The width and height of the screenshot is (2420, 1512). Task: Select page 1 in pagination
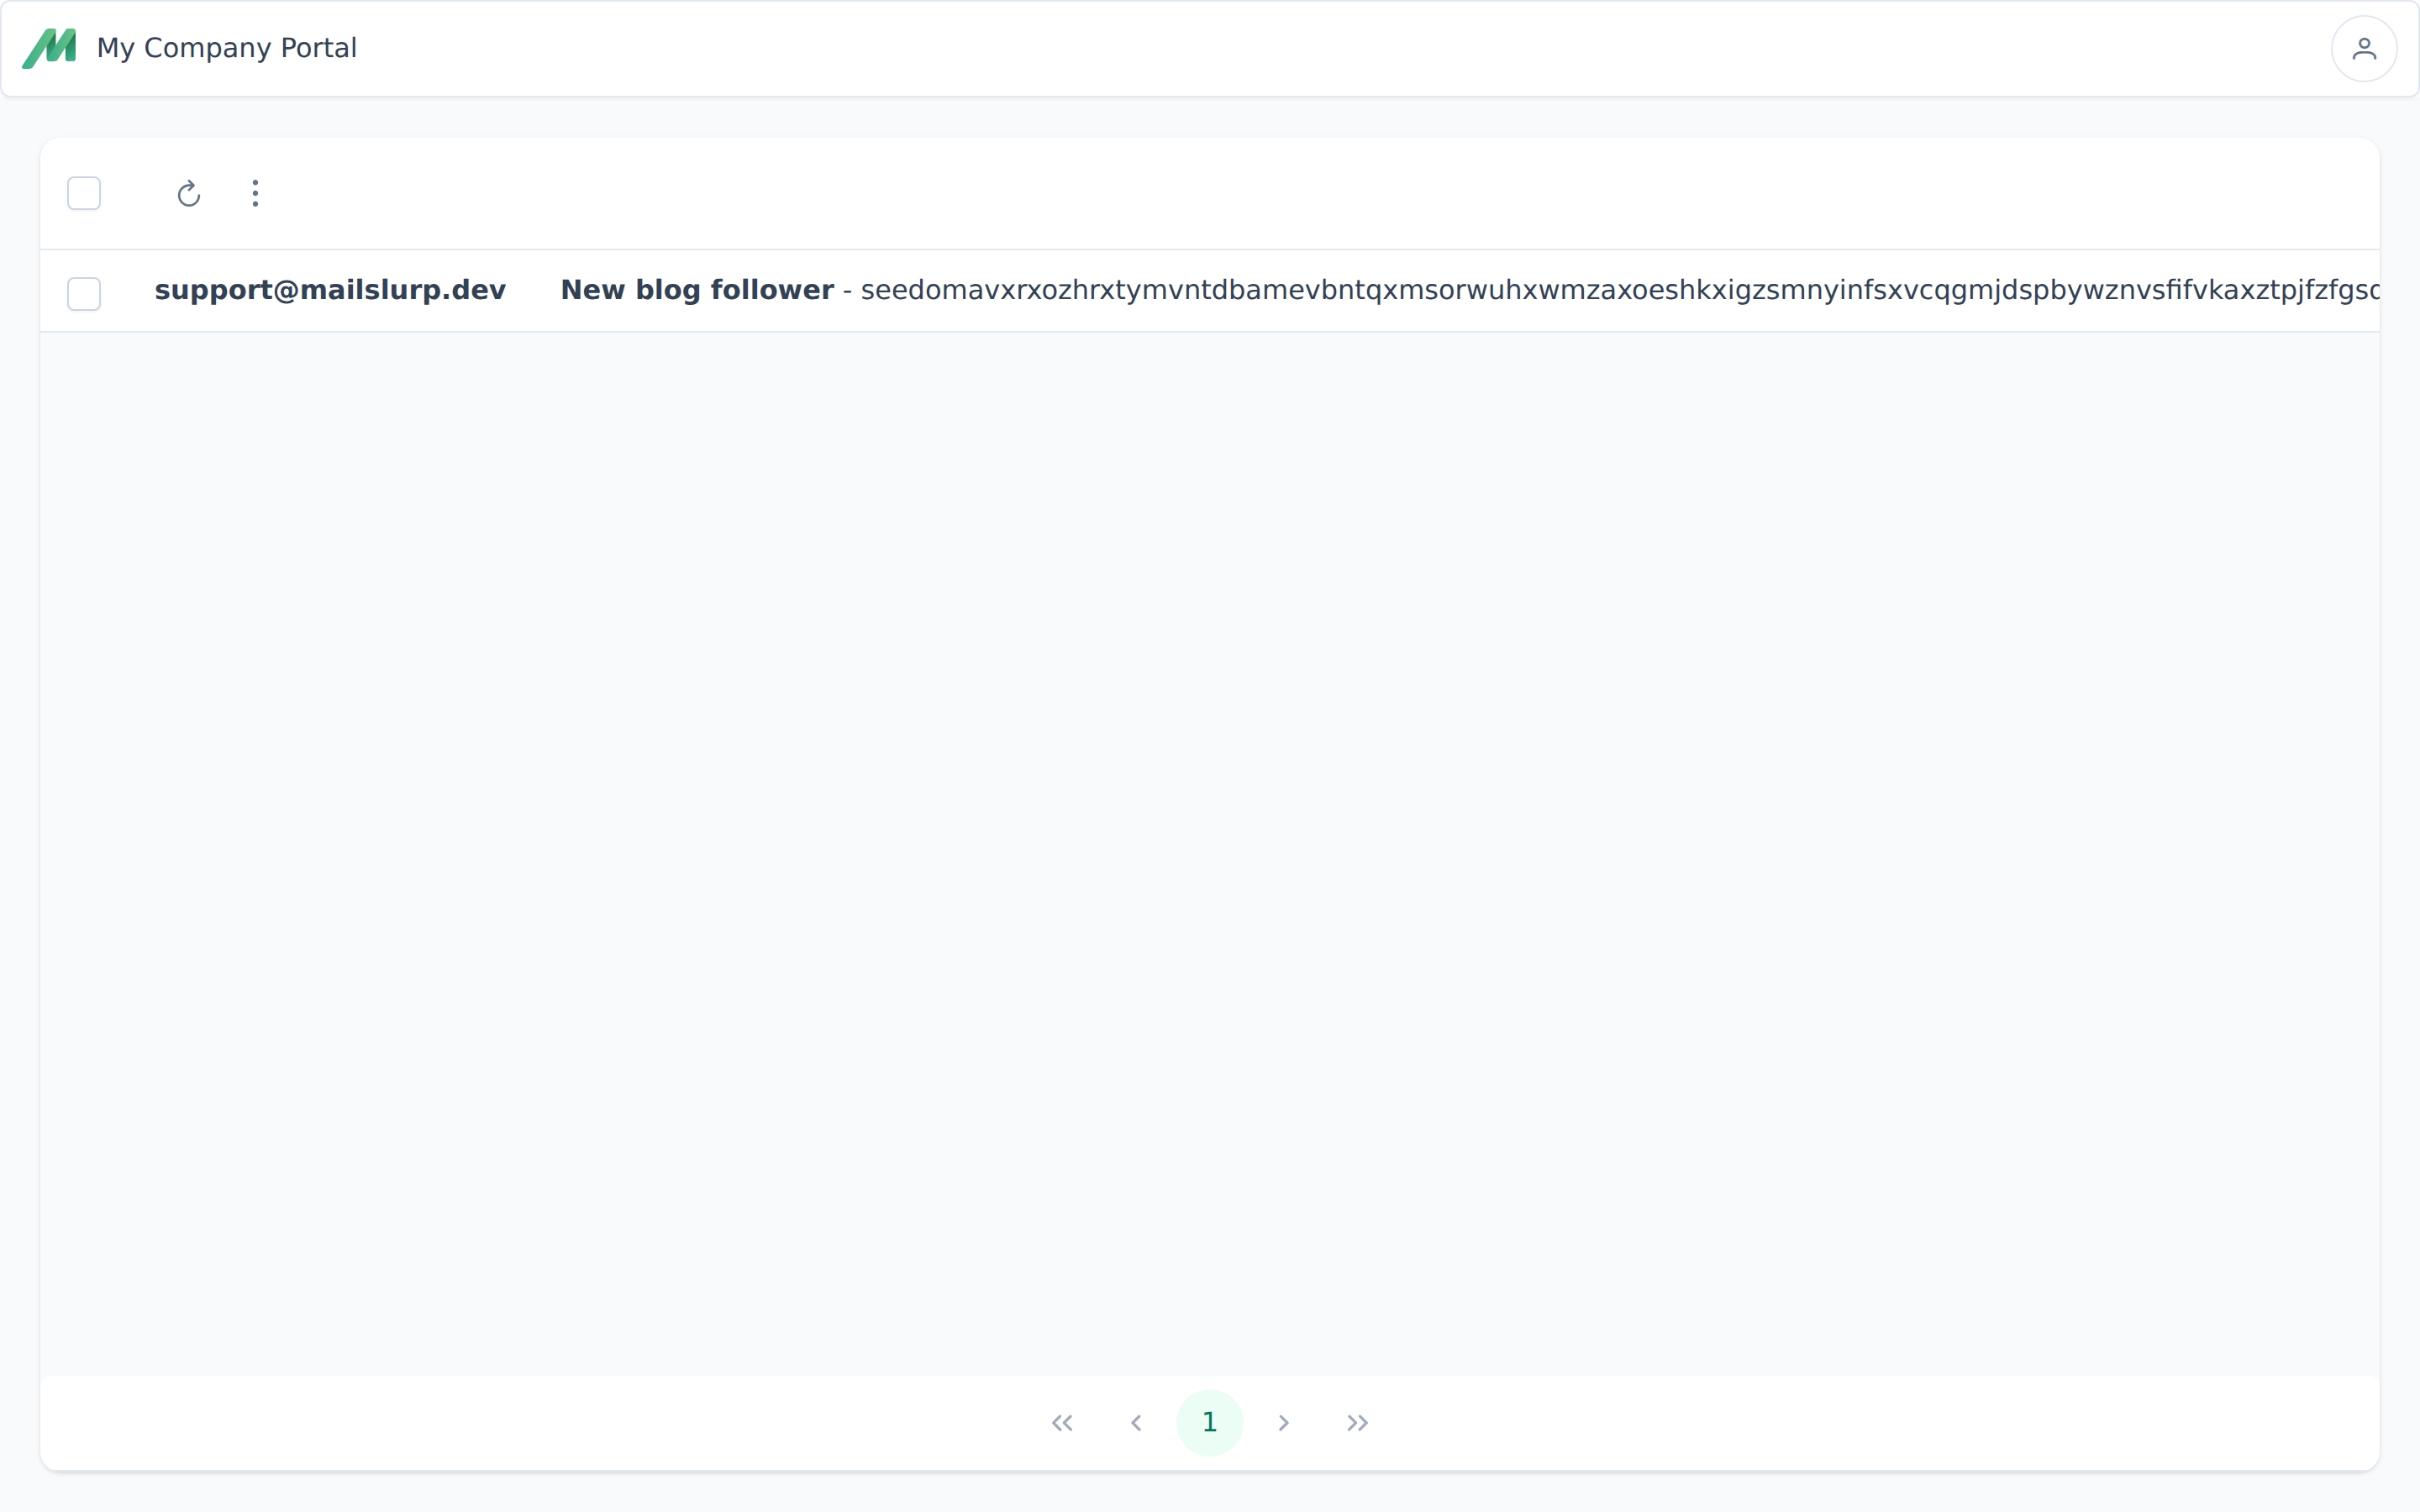tap(1210, 1422)
